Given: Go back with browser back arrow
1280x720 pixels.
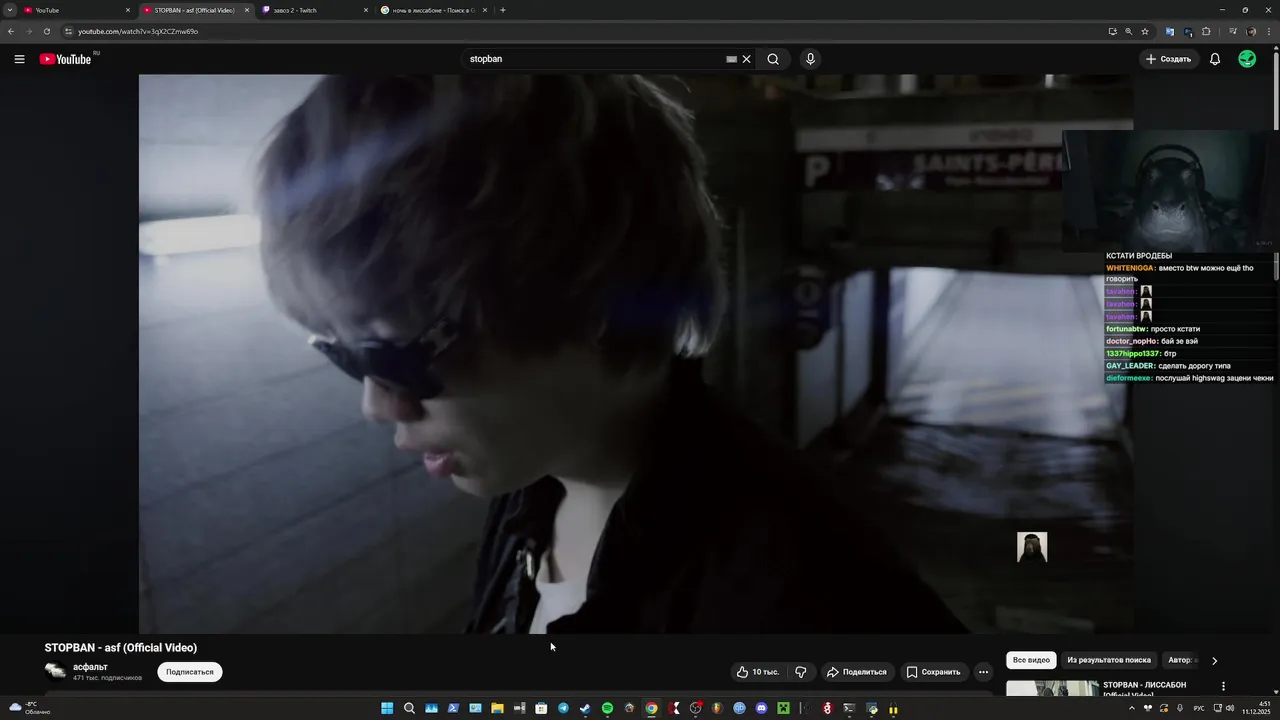Looking at the screenshot, I should [11, 31].
